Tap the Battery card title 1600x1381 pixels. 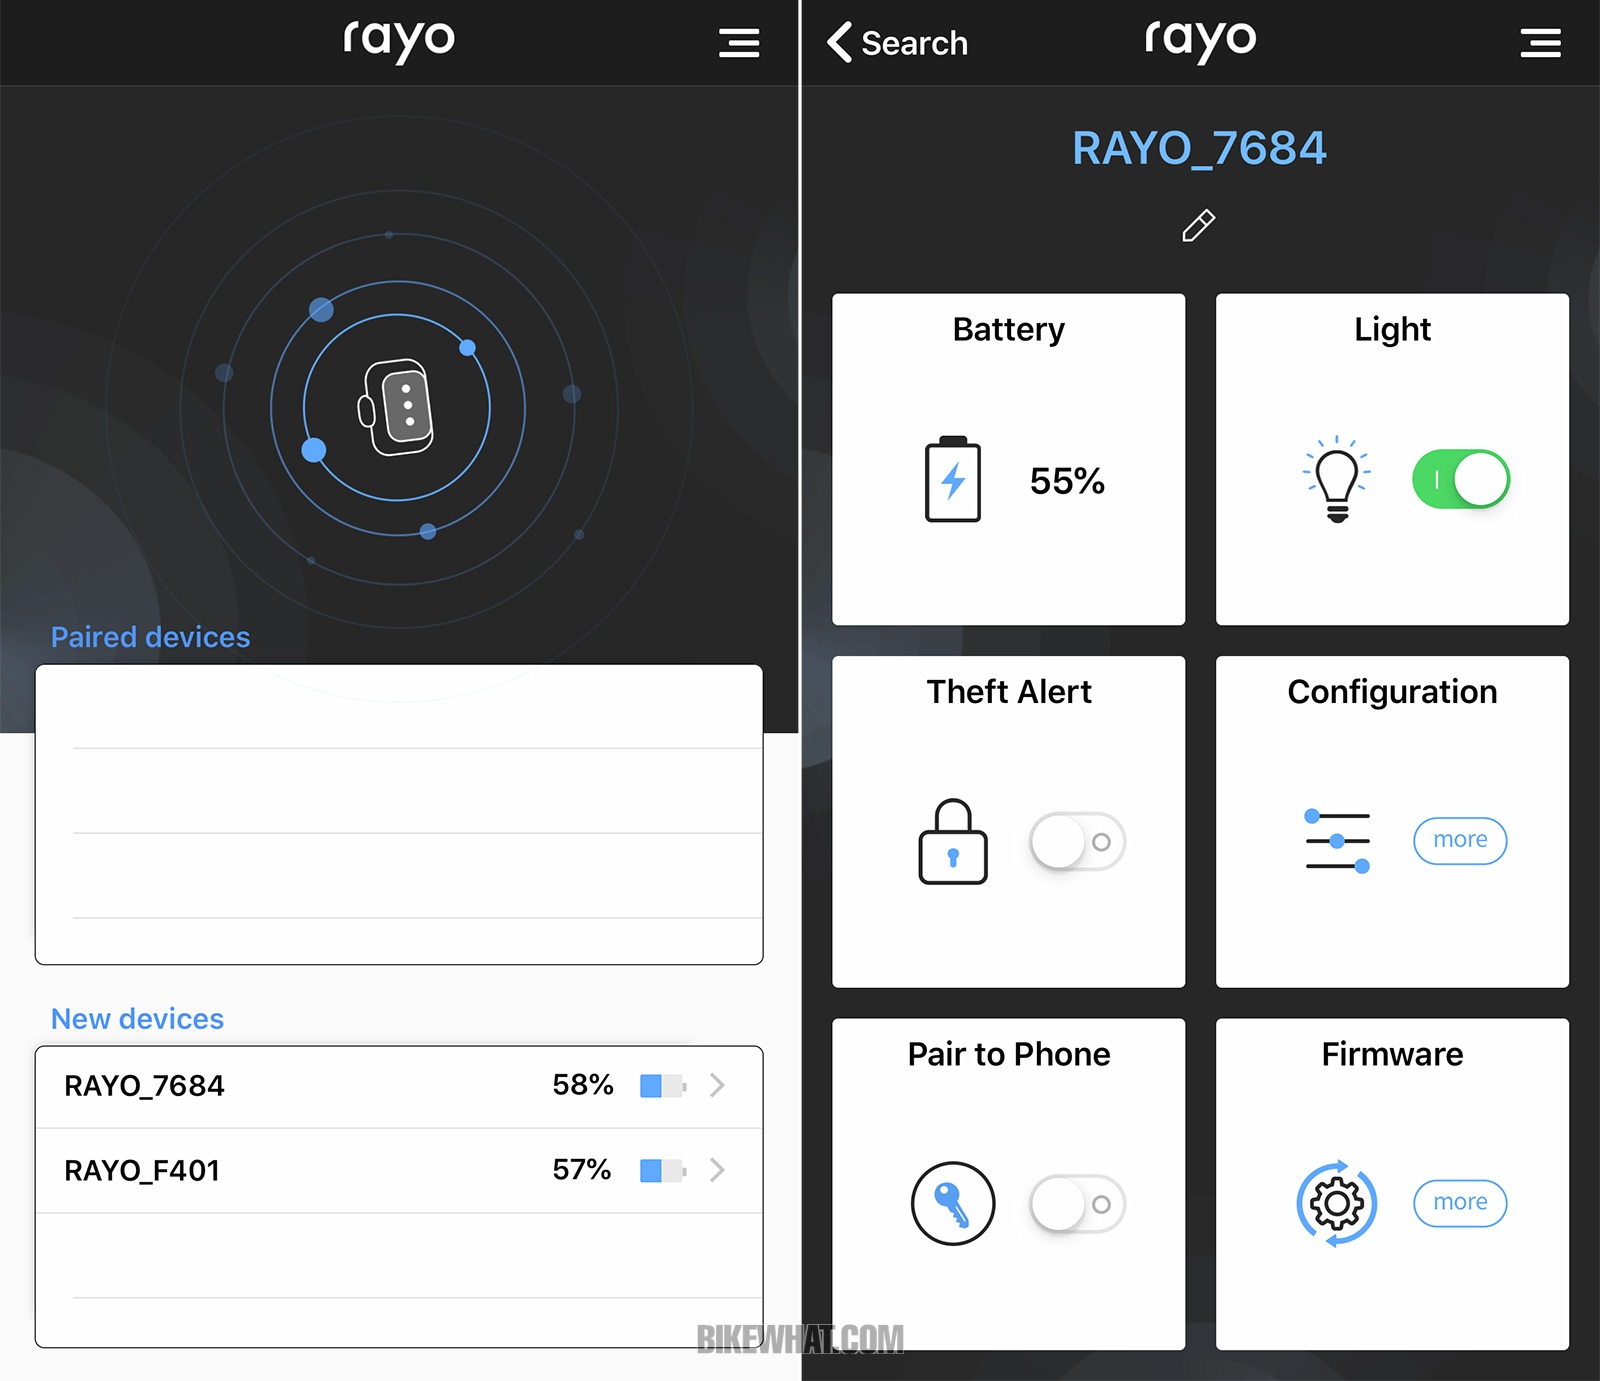click(1009, 330)
